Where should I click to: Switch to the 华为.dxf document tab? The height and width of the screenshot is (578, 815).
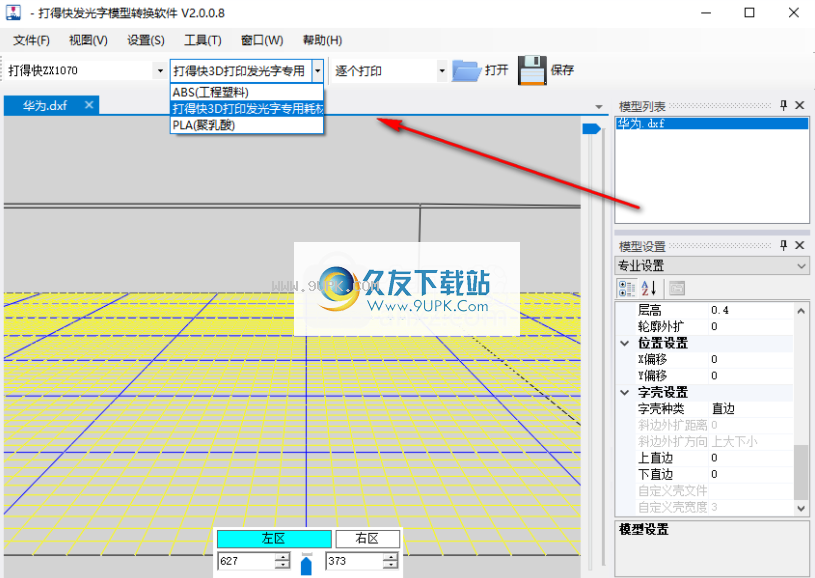point(45,106)
